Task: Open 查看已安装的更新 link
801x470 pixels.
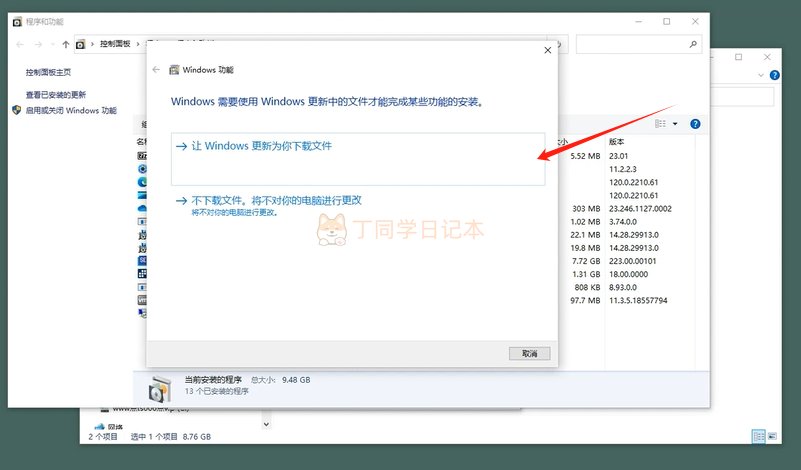Action: [56, 95]
